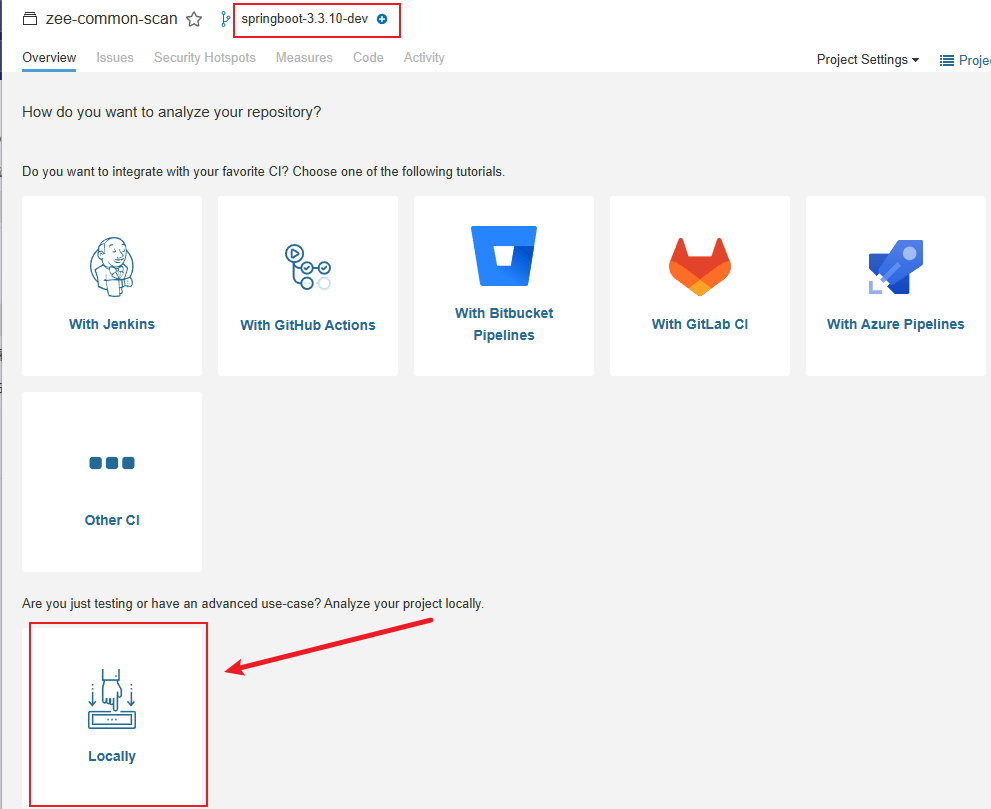Choose the Other CI option
Image resolution: width=991 pixels, height=809 pixels.
(112, 482)
